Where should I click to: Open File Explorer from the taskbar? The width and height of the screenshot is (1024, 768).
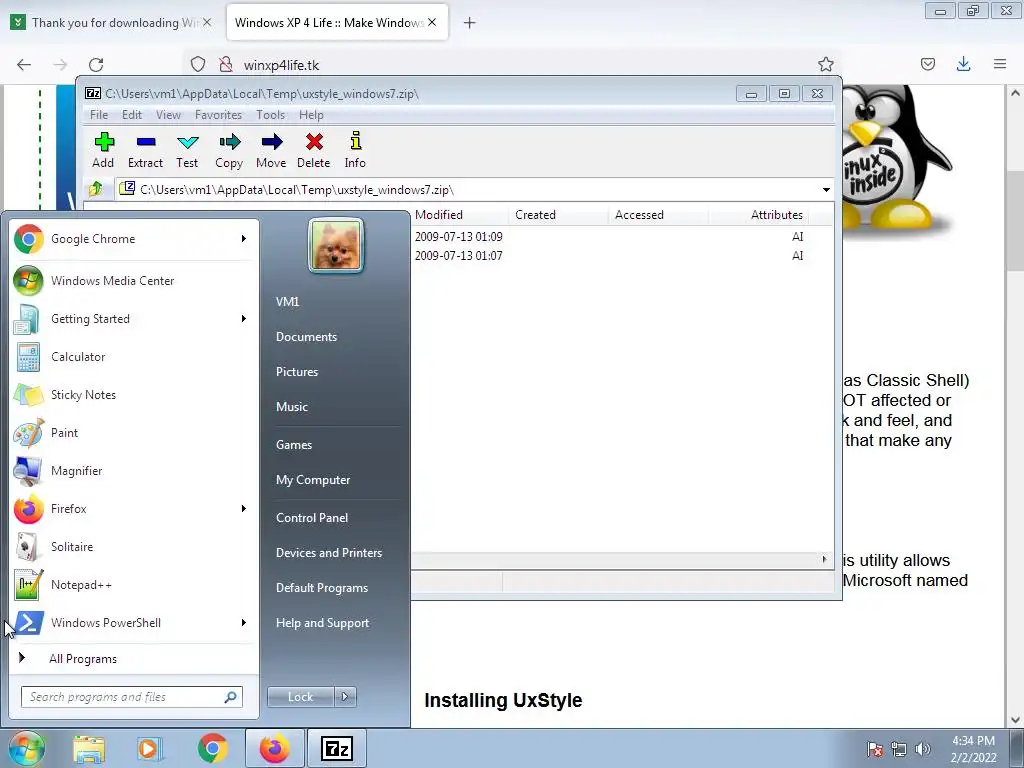click(x=89, y=748)
